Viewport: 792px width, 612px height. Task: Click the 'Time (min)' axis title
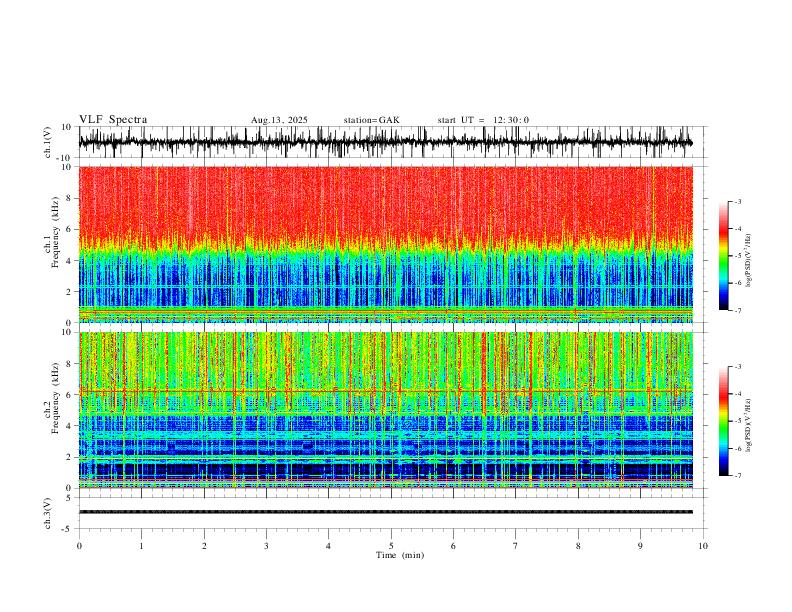(x=400, y=555)
